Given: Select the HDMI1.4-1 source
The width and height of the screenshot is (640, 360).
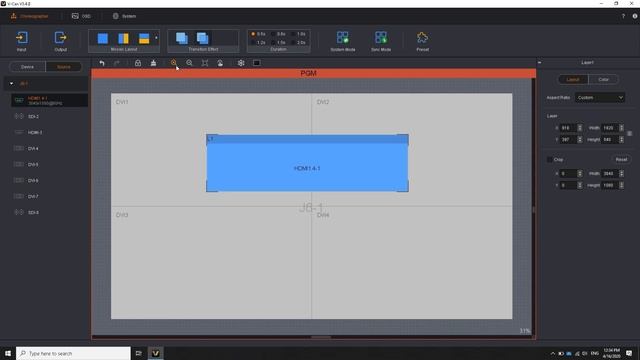Looking at the screenshot, I should [49, 100].
